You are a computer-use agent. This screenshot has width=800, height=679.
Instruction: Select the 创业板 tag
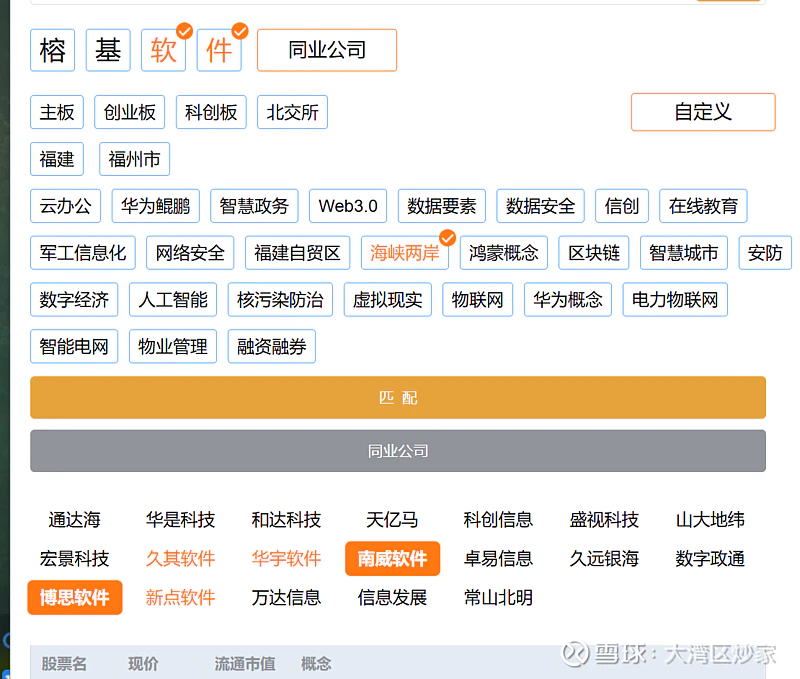pyautogui.click(x=130, y=112)
